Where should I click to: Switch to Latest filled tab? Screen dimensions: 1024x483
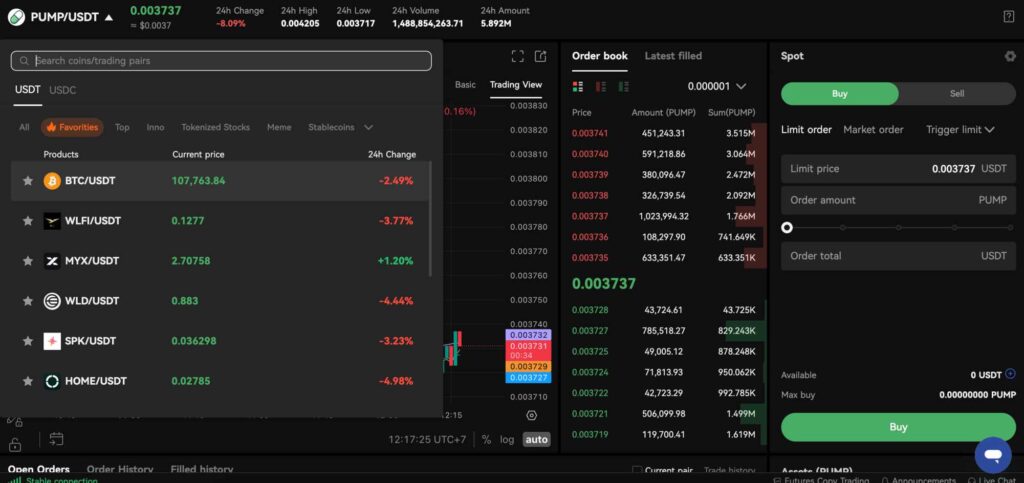coord(673,56)
